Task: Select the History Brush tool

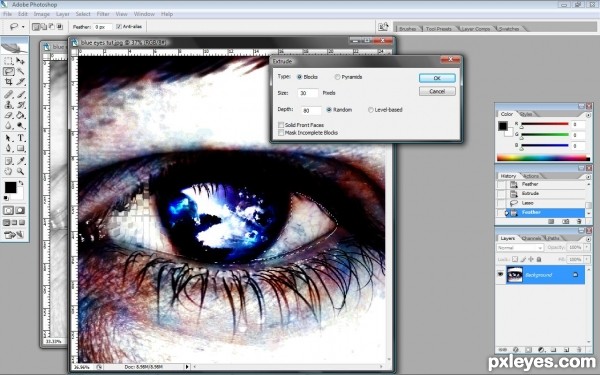Action: [x=20, y=104]
